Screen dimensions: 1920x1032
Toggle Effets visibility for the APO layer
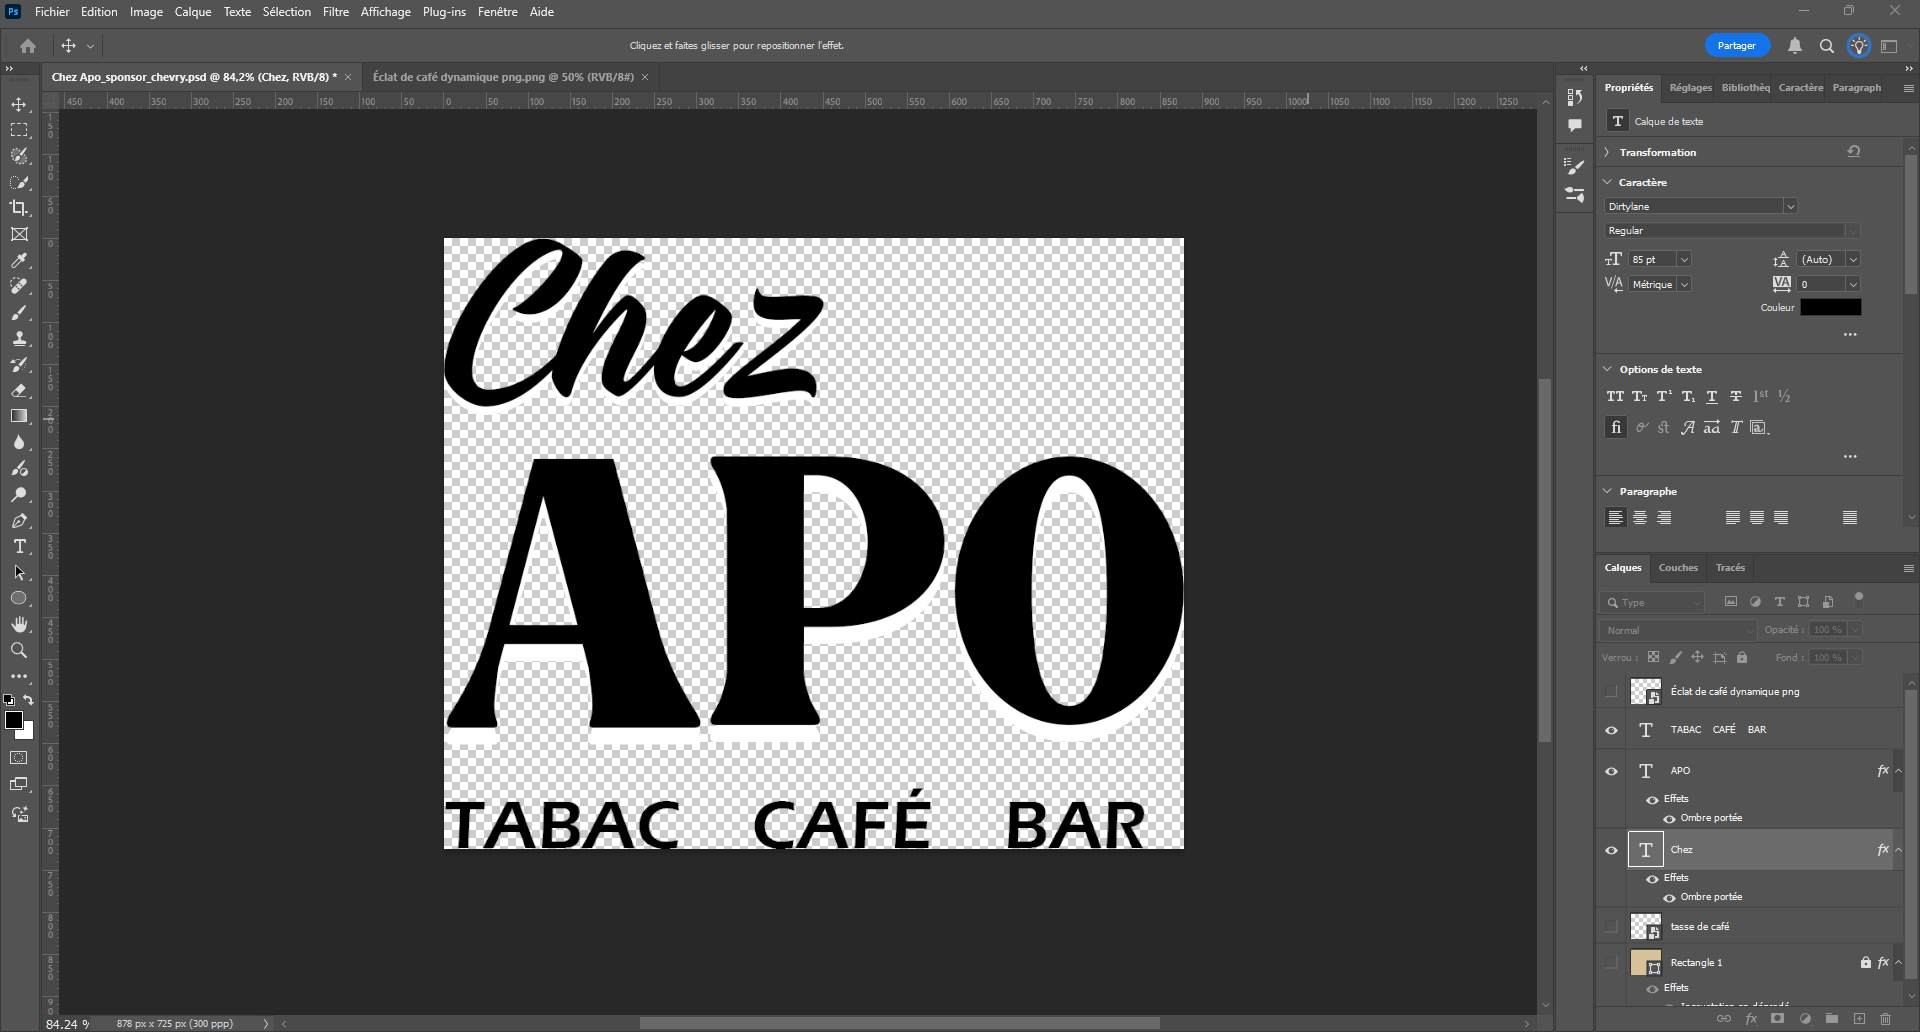pos(1652,799)
